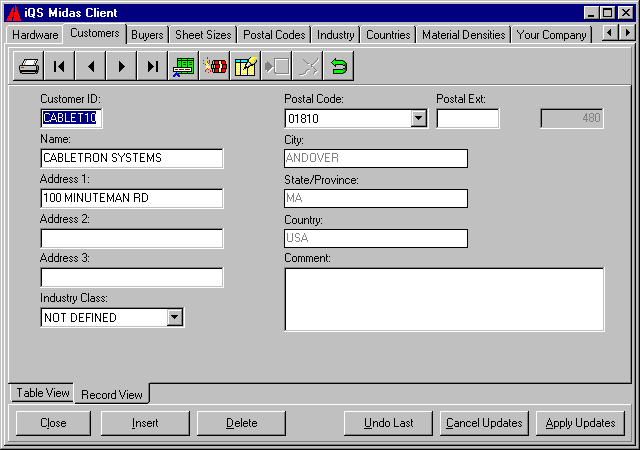Click the Country field showing USA
640x450 pixels.
coord(376,238)
